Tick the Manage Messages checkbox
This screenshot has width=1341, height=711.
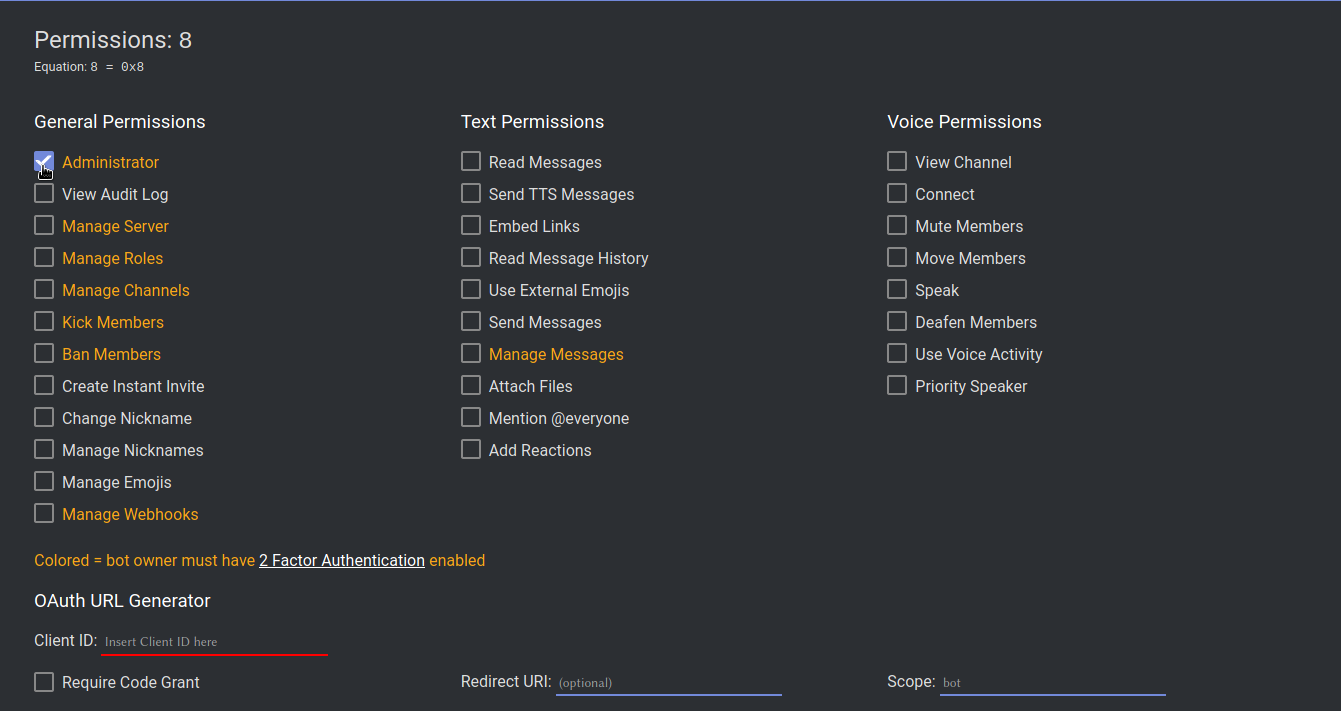(471, 354)
